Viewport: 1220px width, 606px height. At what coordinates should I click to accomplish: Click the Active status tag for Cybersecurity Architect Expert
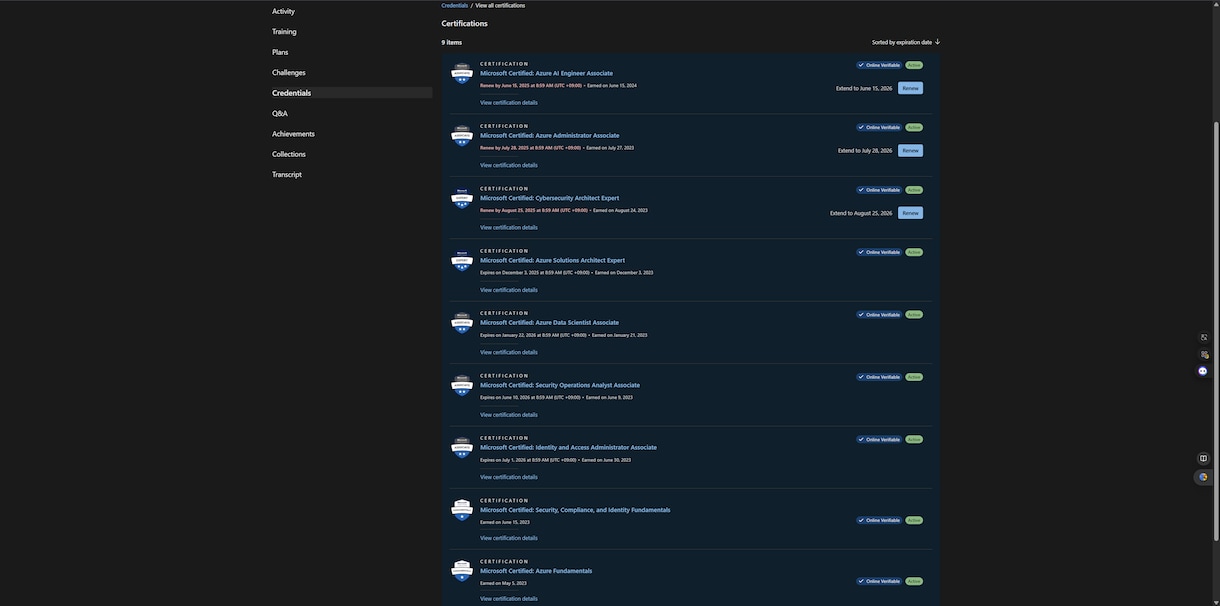point(914,190)
